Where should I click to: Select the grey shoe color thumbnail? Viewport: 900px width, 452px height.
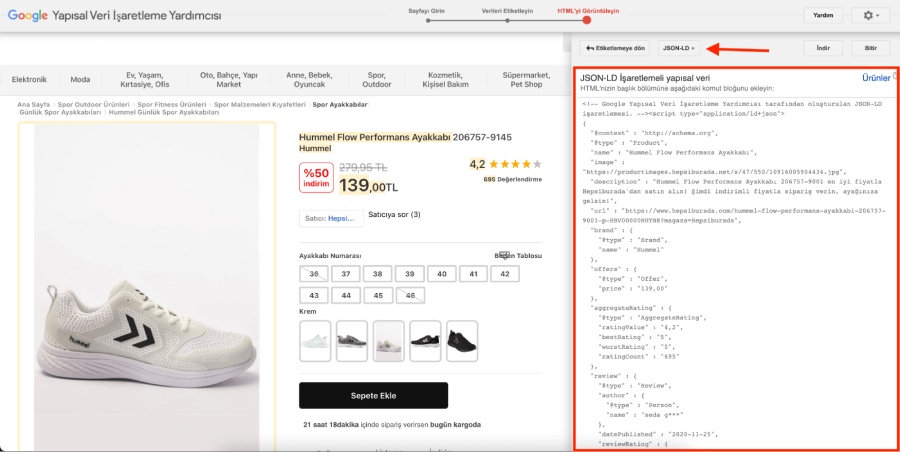[351, 340]
